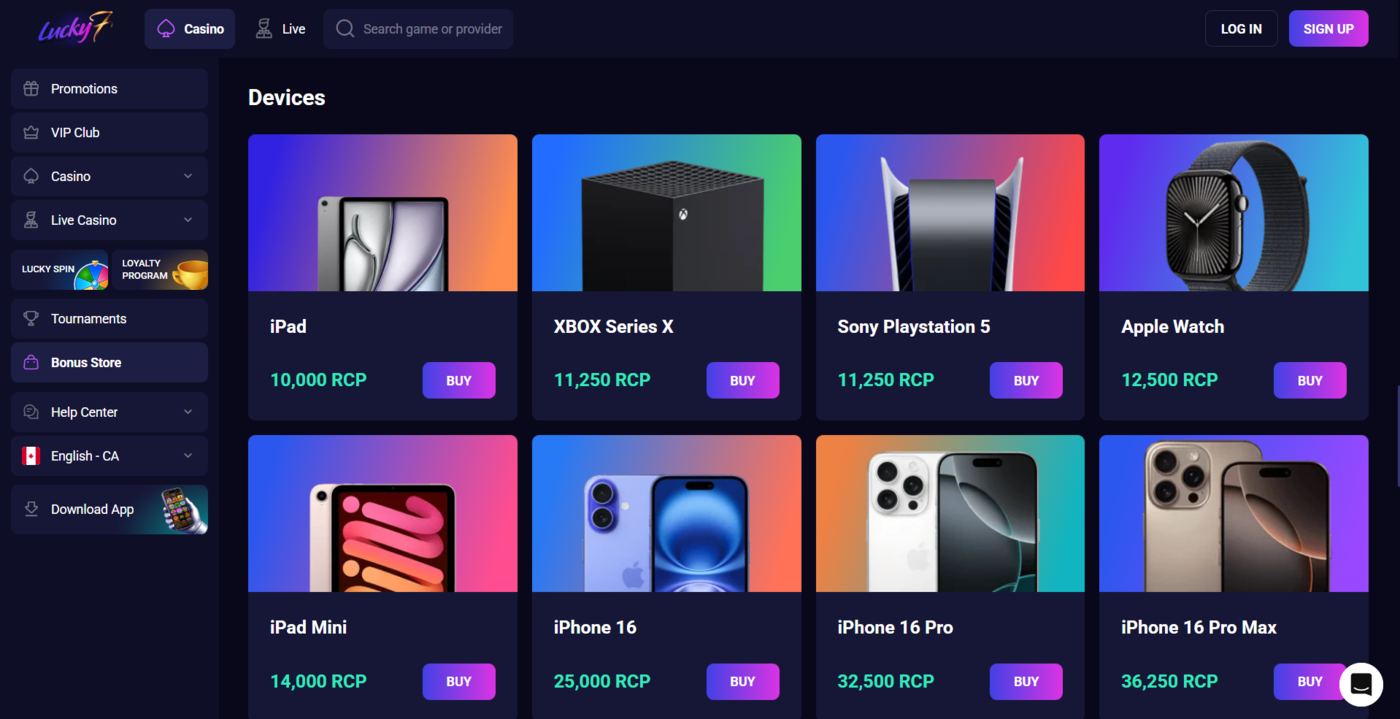1400x719 pixels.
Task: Click the Apple Watch product image
Action: pyautogui.click(x=1233, y=213)
